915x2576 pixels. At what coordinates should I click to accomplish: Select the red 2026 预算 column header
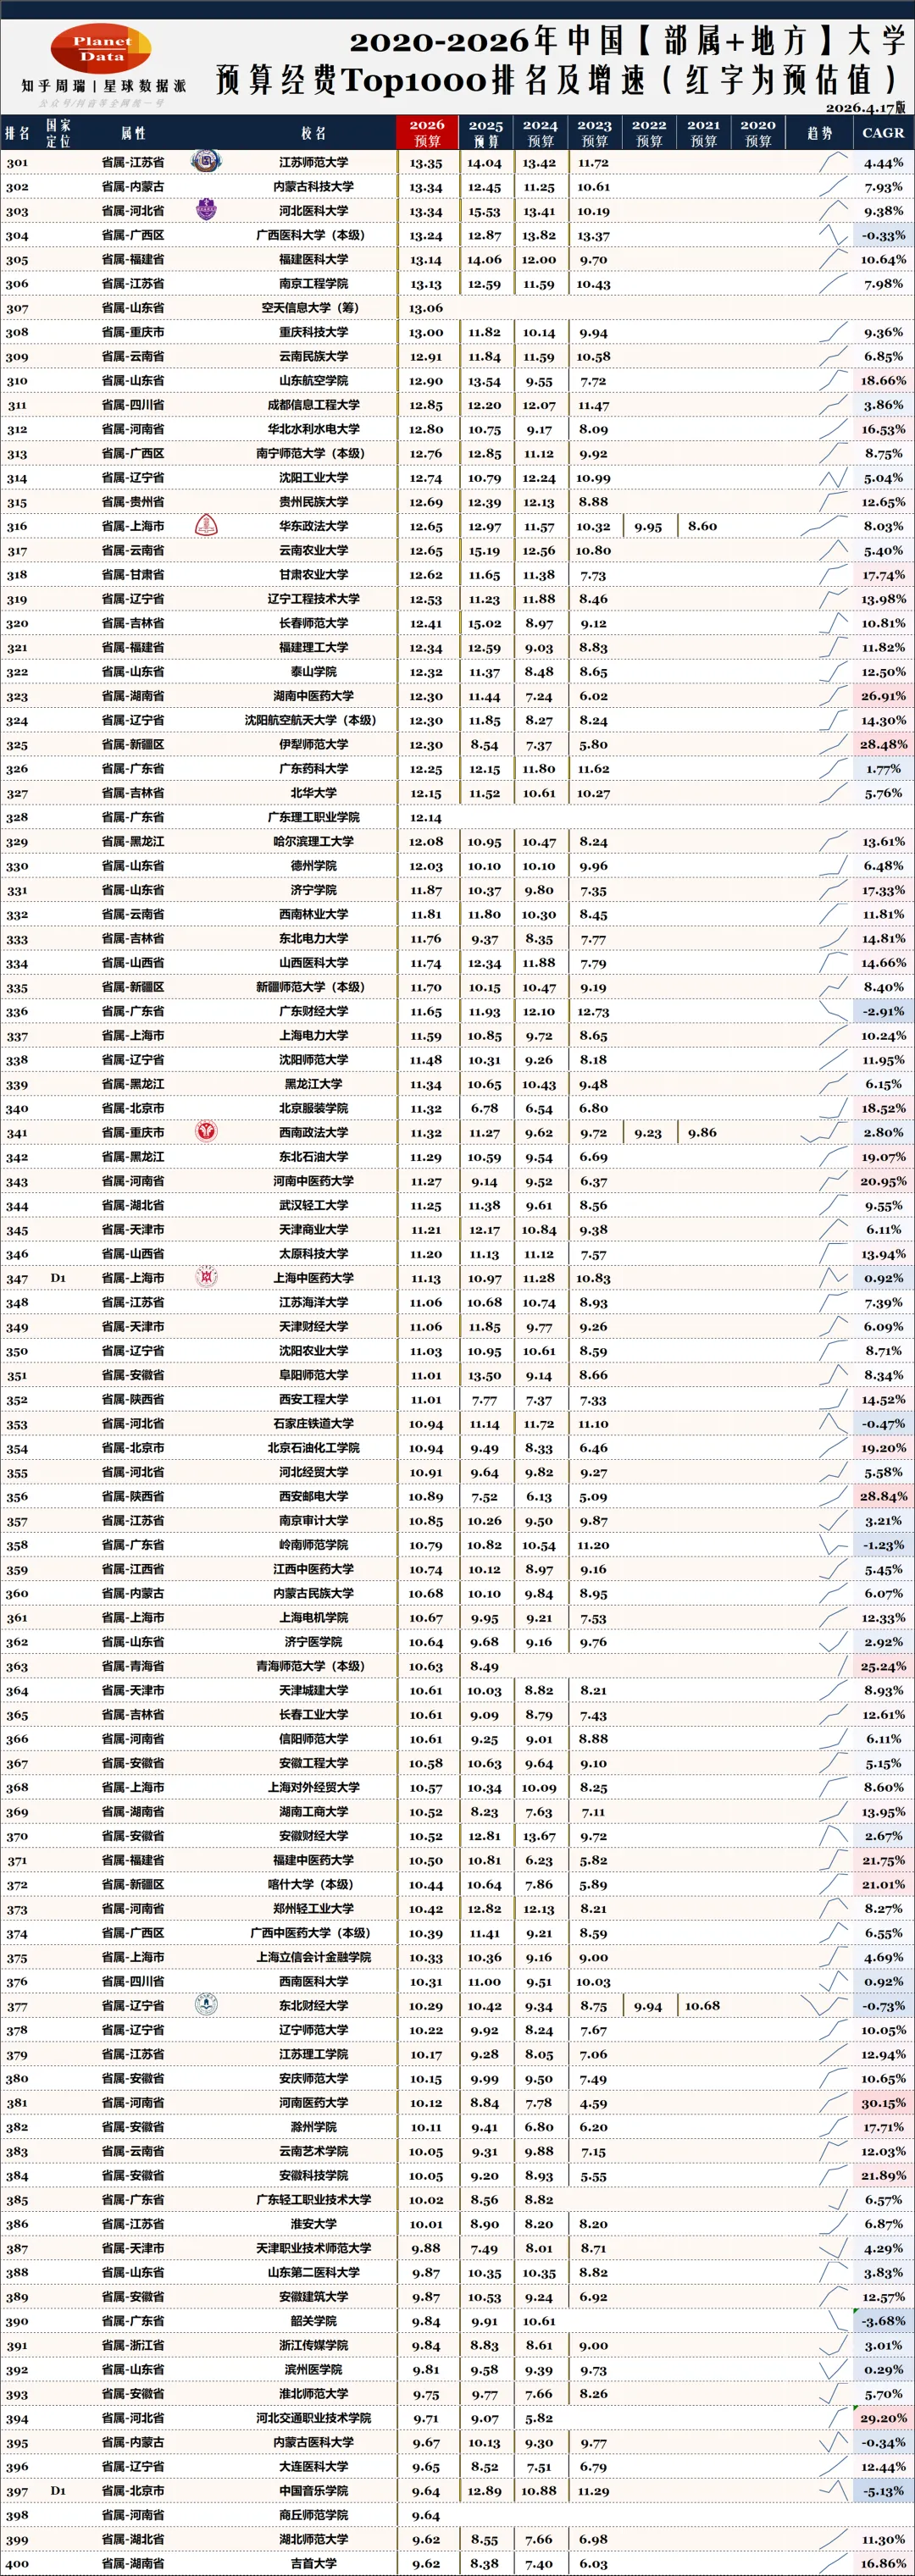coord(427,133)
